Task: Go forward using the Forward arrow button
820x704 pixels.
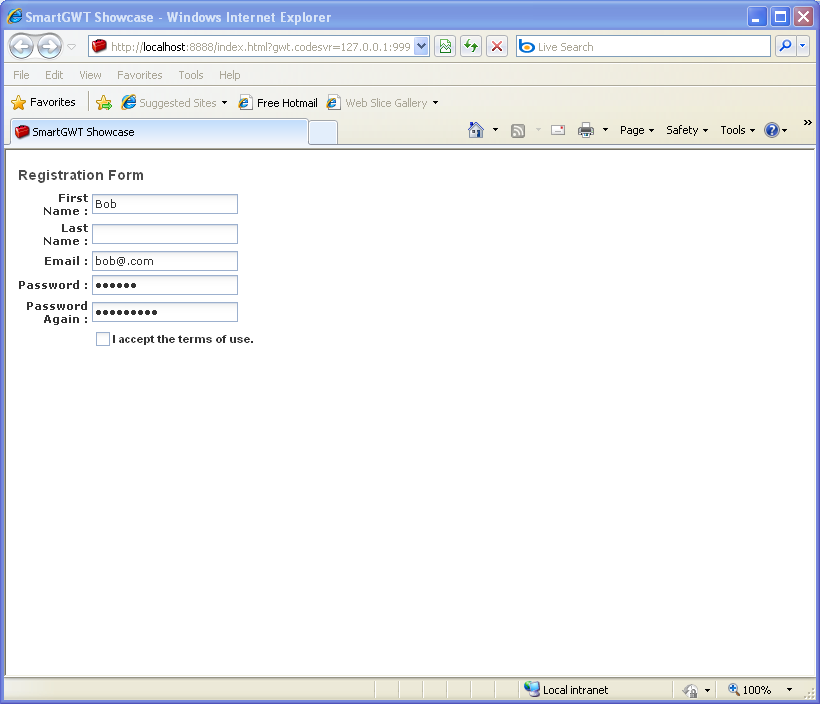Action: (50, 47)
